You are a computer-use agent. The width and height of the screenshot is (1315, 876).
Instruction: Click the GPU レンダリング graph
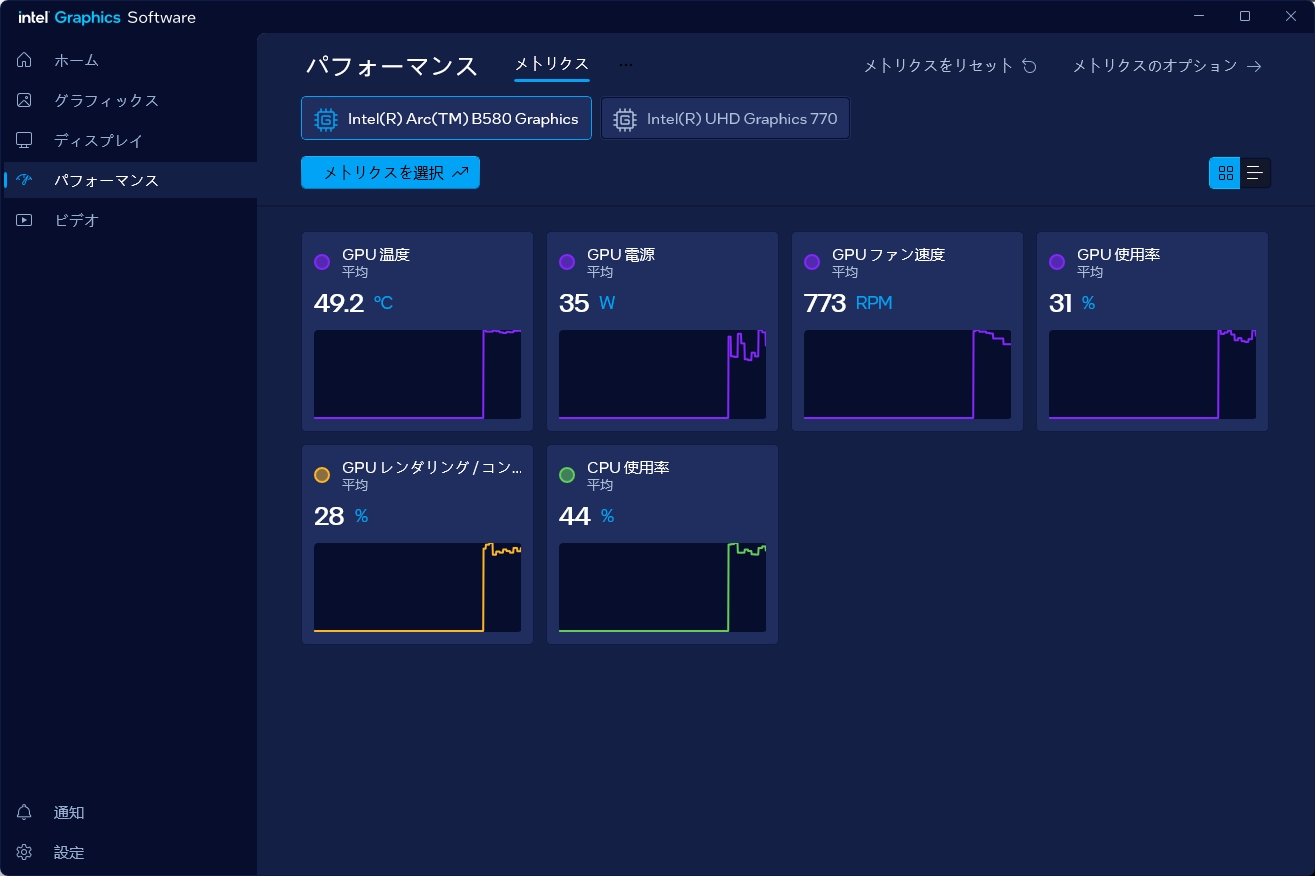pos(417,587)
